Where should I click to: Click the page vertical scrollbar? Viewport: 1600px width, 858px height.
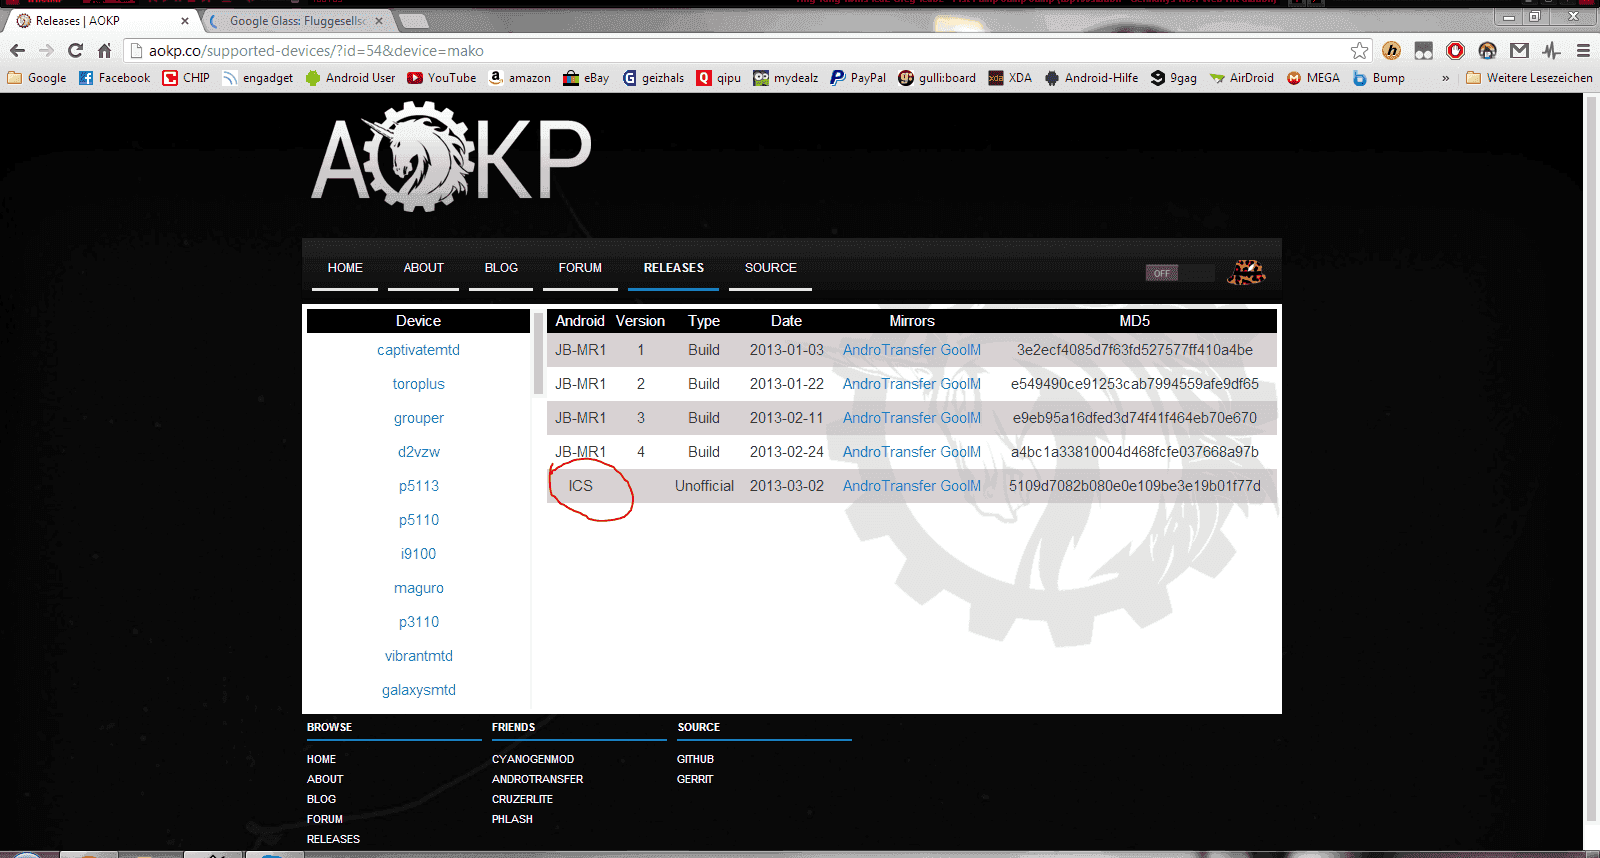(1591, 460)
